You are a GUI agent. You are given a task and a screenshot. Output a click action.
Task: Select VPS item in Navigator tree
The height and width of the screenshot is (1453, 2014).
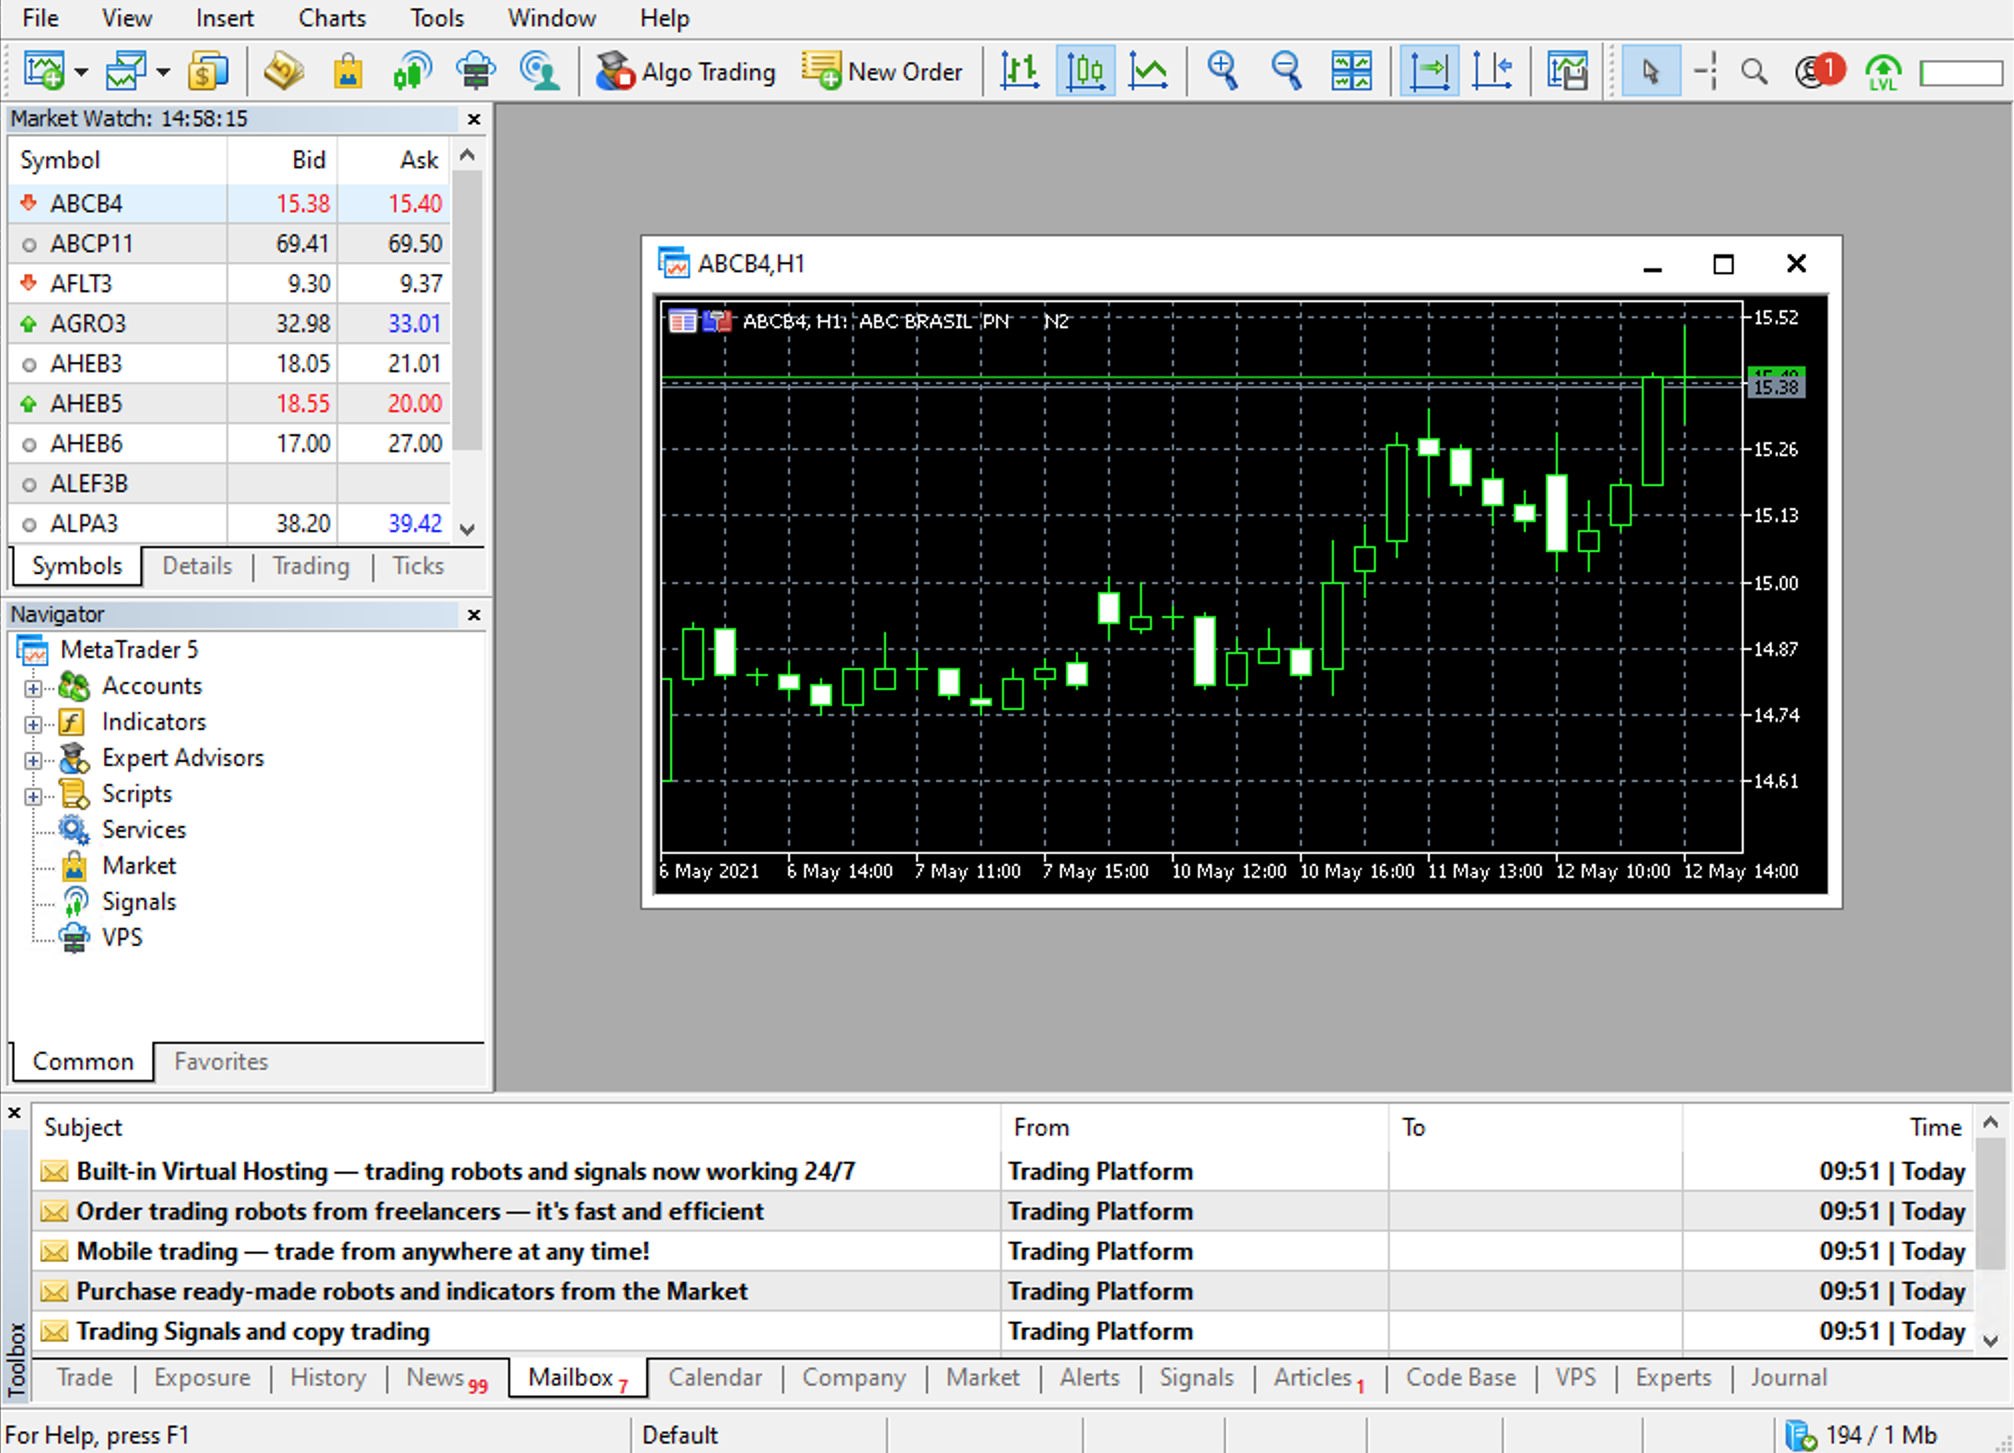[x=121, y=938]
